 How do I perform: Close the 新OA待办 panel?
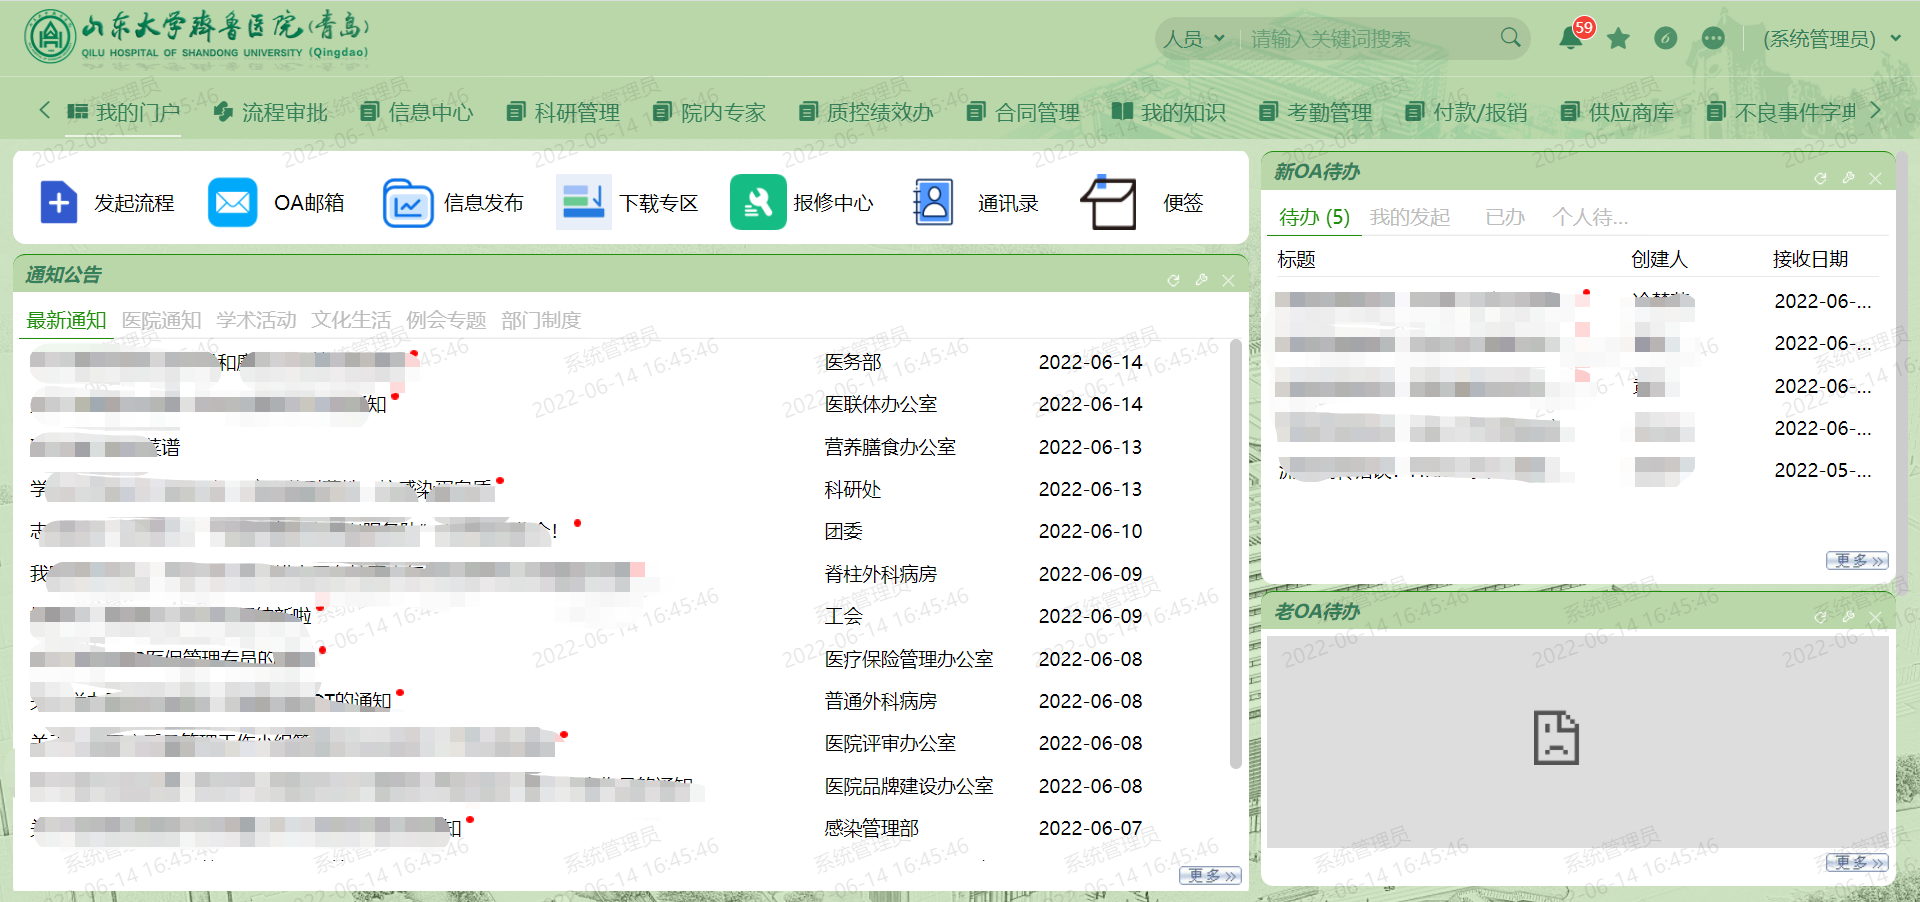coord(1875,178)
